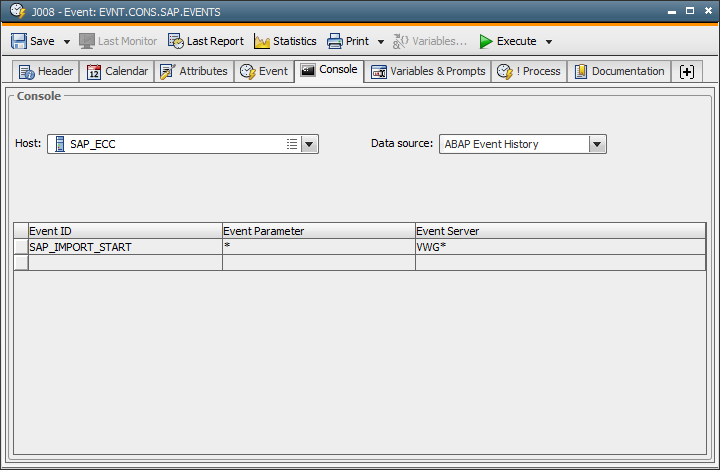Screen dimensions: 720x470
Task: Click the [+] add tab button
Action: point(687,72)
